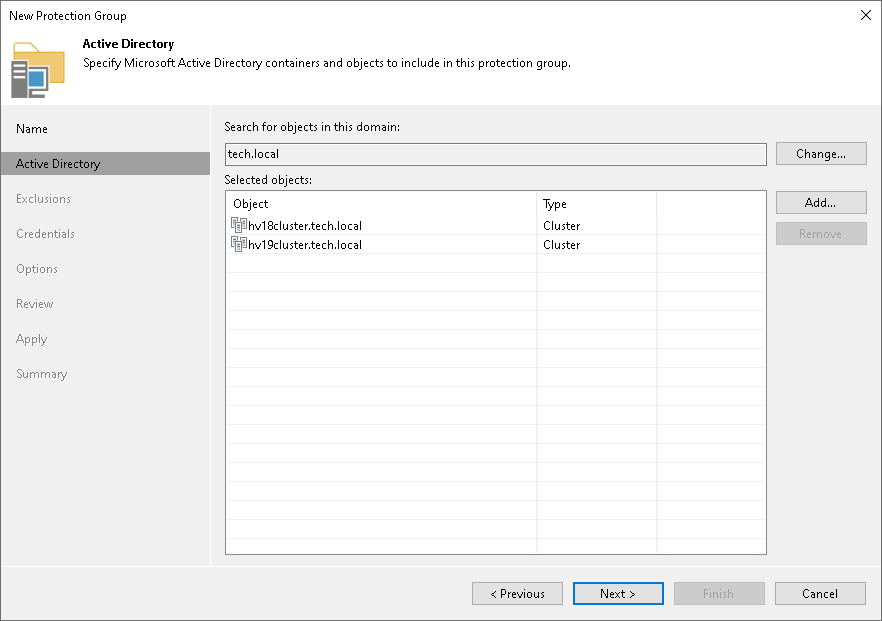Proceed with the Next button
The image size is (882, 621).
tap(618, 593)
